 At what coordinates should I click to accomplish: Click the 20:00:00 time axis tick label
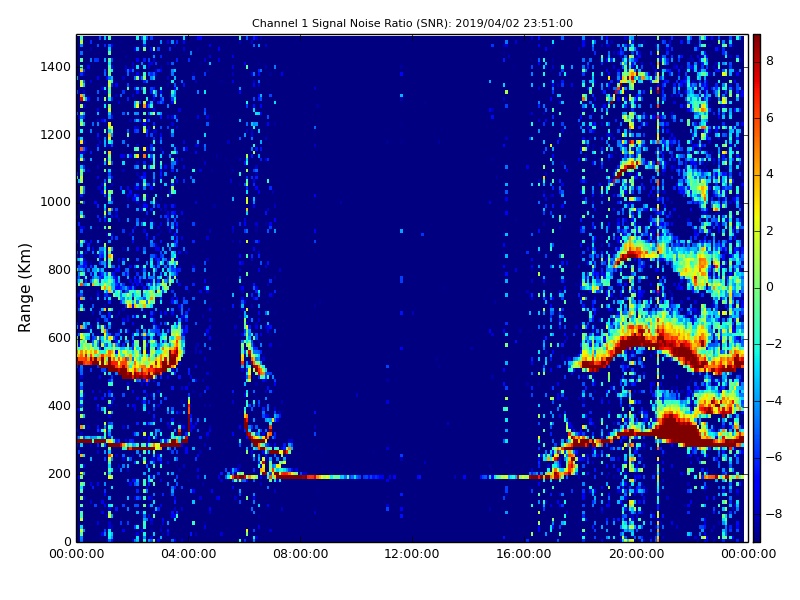(x=636, y=554)
